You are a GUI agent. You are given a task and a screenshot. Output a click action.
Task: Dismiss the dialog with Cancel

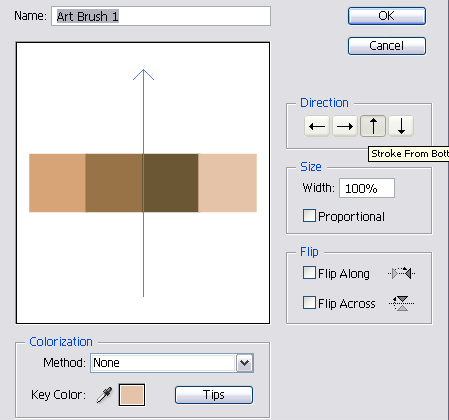(387, 46)
